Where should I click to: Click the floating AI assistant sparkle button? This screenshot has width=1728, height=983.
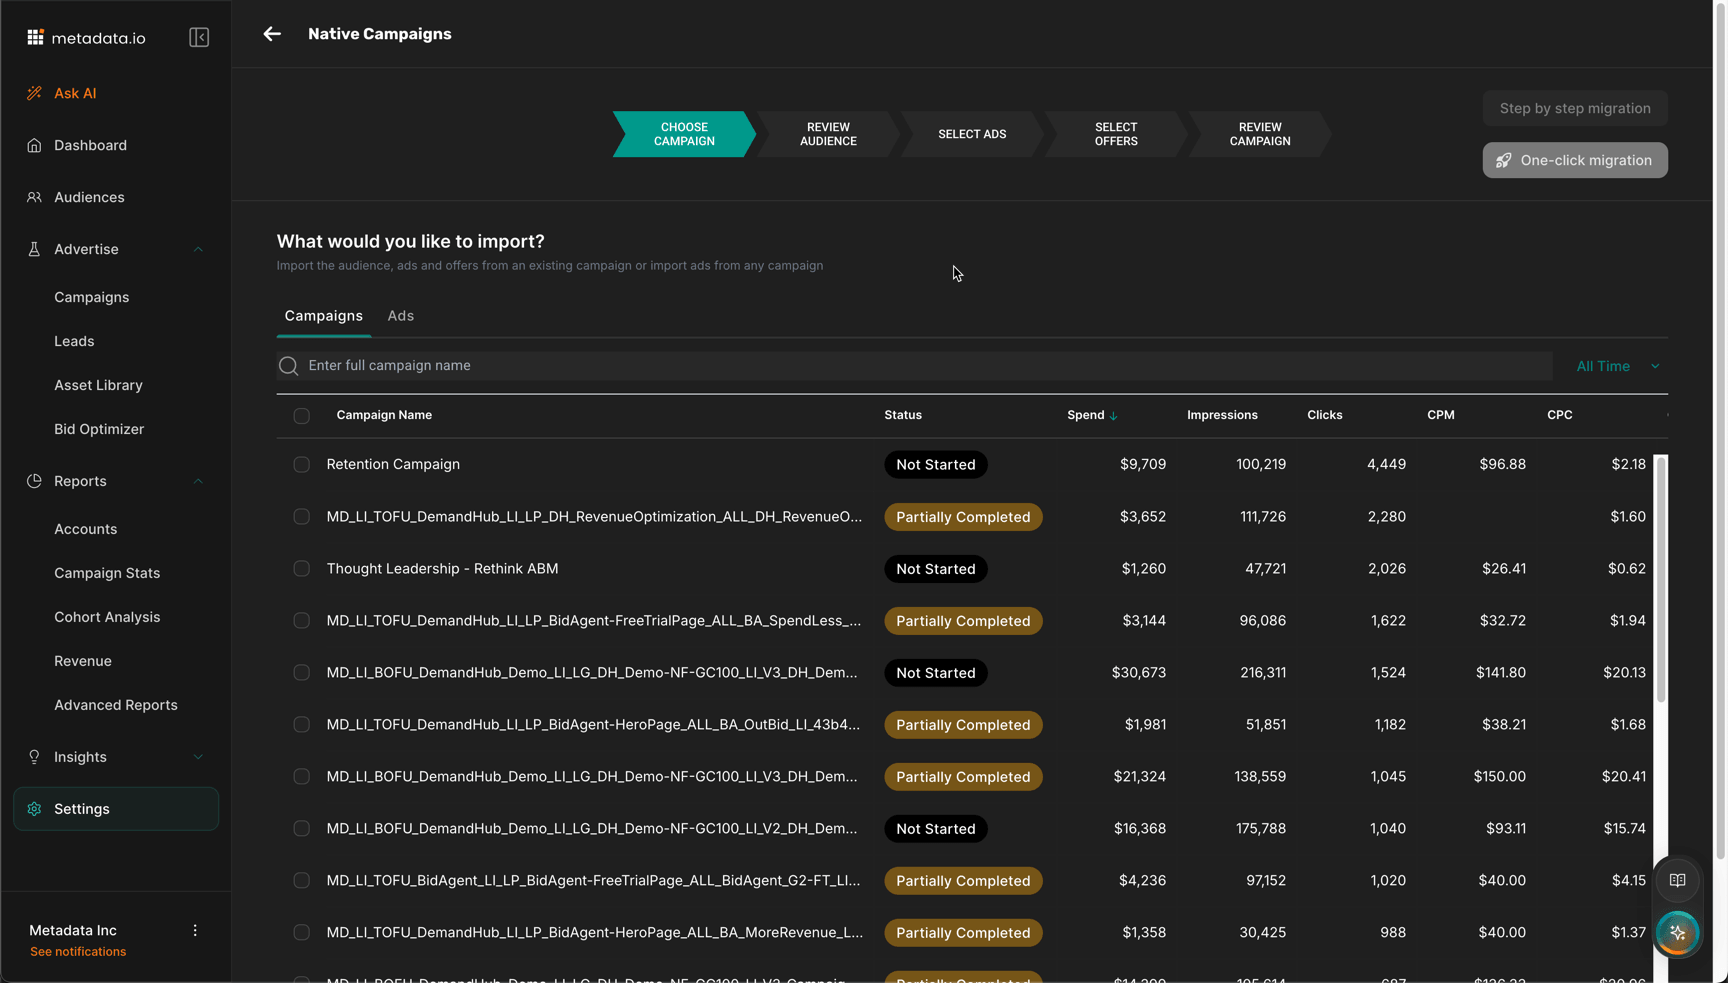(x=1677, y=933)
